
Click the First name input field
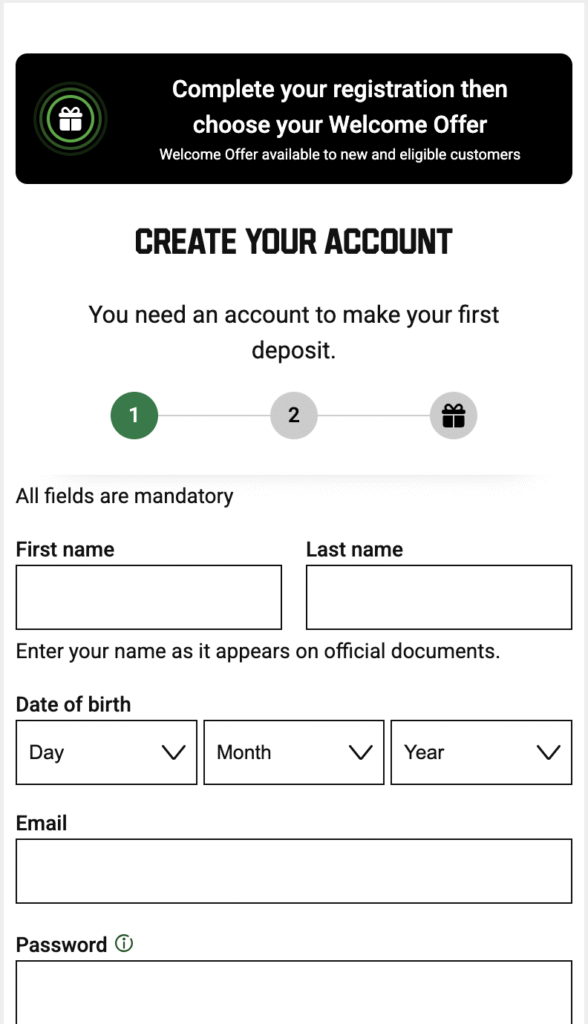tap(148, 597)
